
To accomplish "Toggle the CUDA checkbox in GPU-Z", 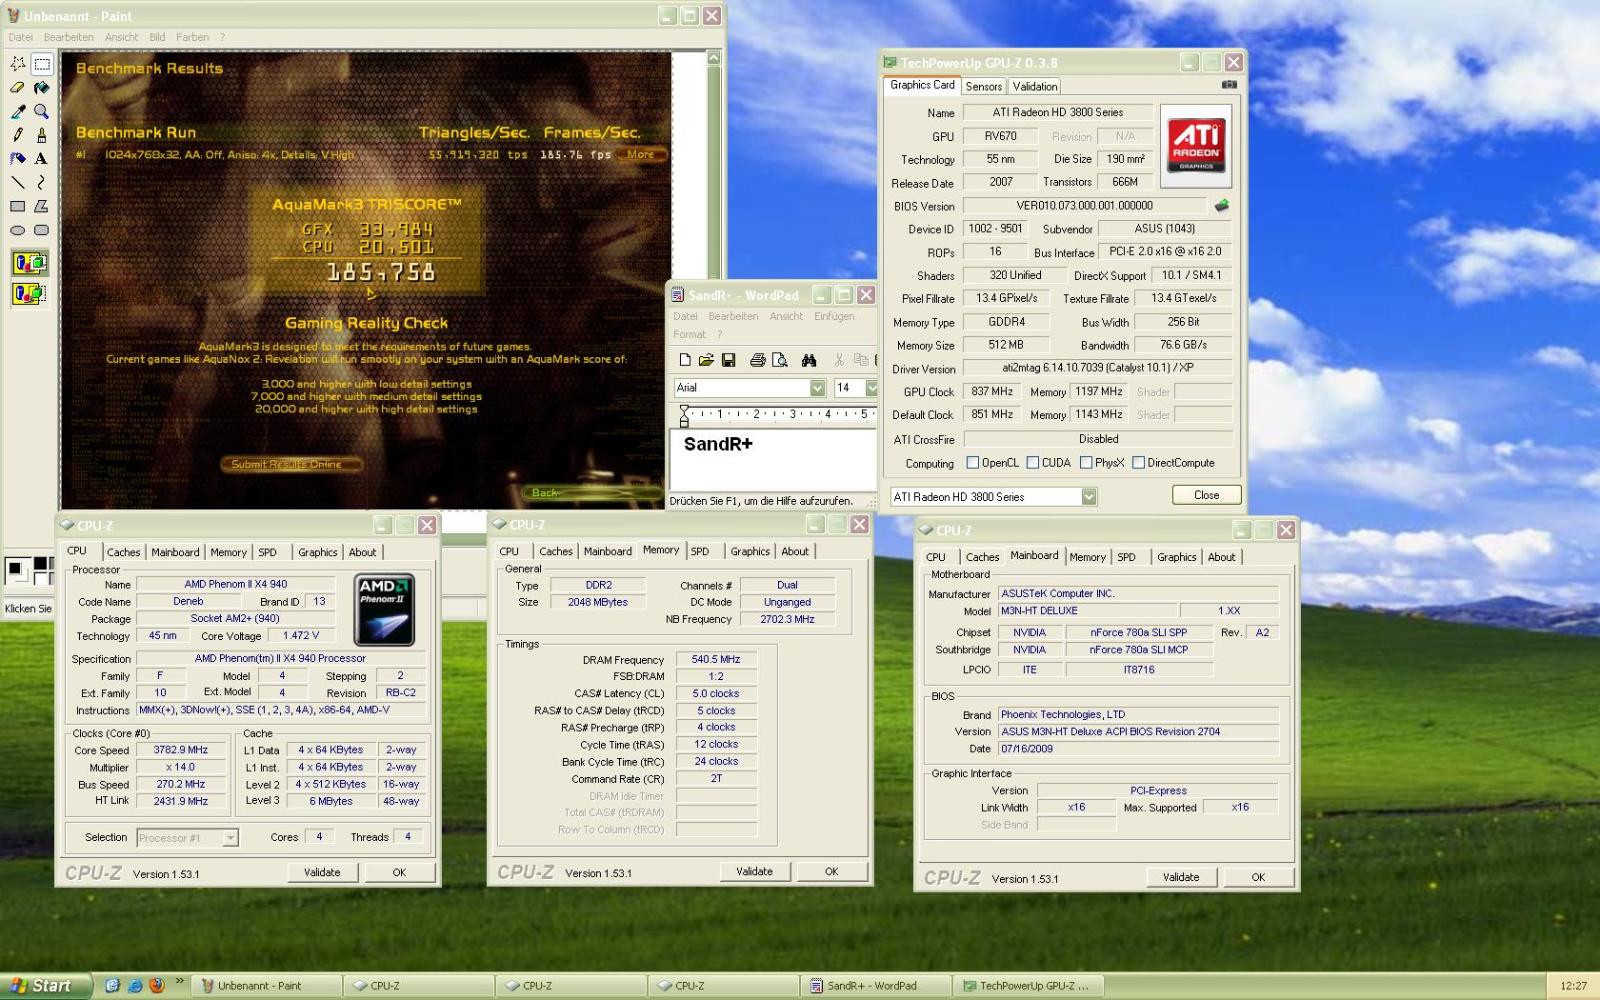I will click(1033, 463).
